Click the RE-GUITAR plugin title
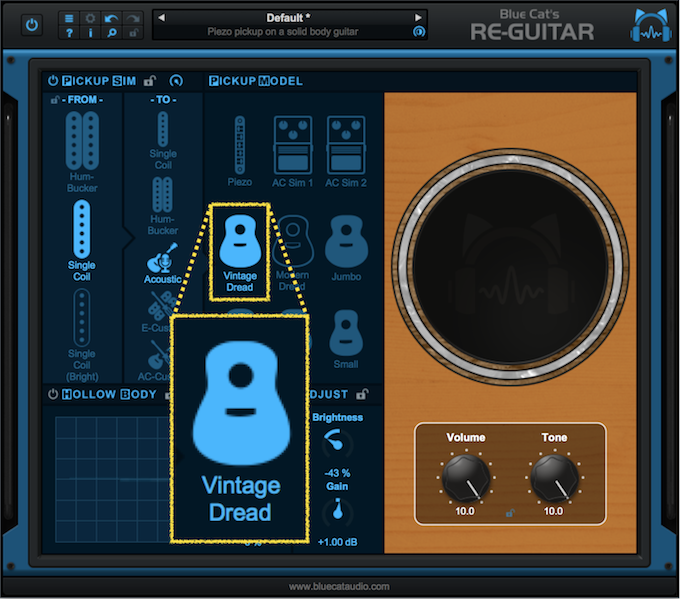 pyautogui.click(x=532, y=32)
